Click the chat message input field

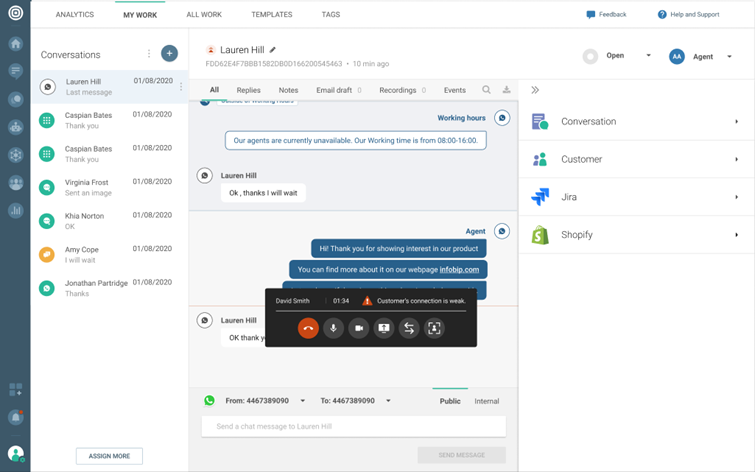tap(353, 427)
